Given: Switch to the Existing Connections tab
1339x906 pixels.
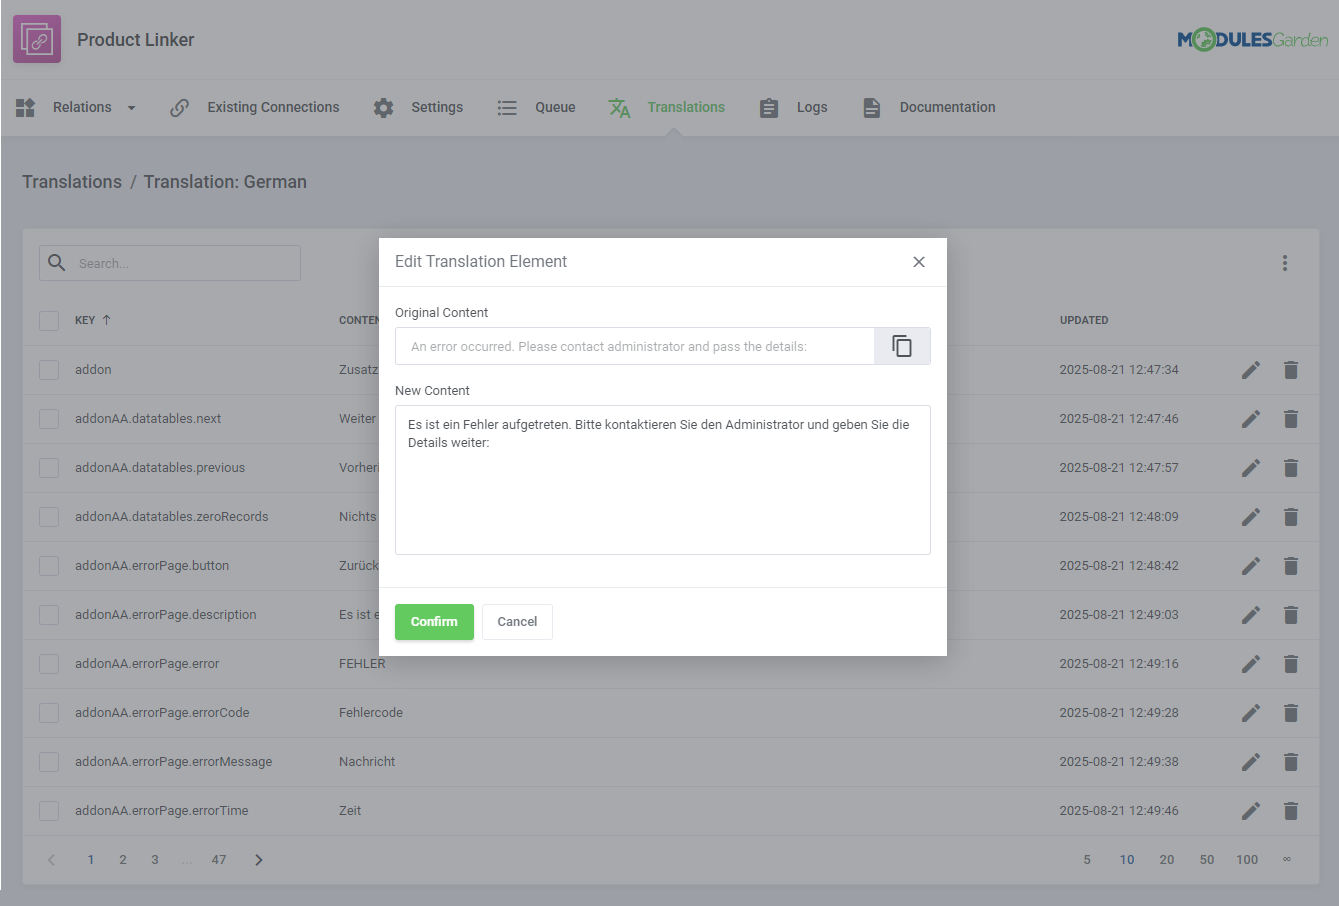Looking at the screenshot, I should pos(272,107).
